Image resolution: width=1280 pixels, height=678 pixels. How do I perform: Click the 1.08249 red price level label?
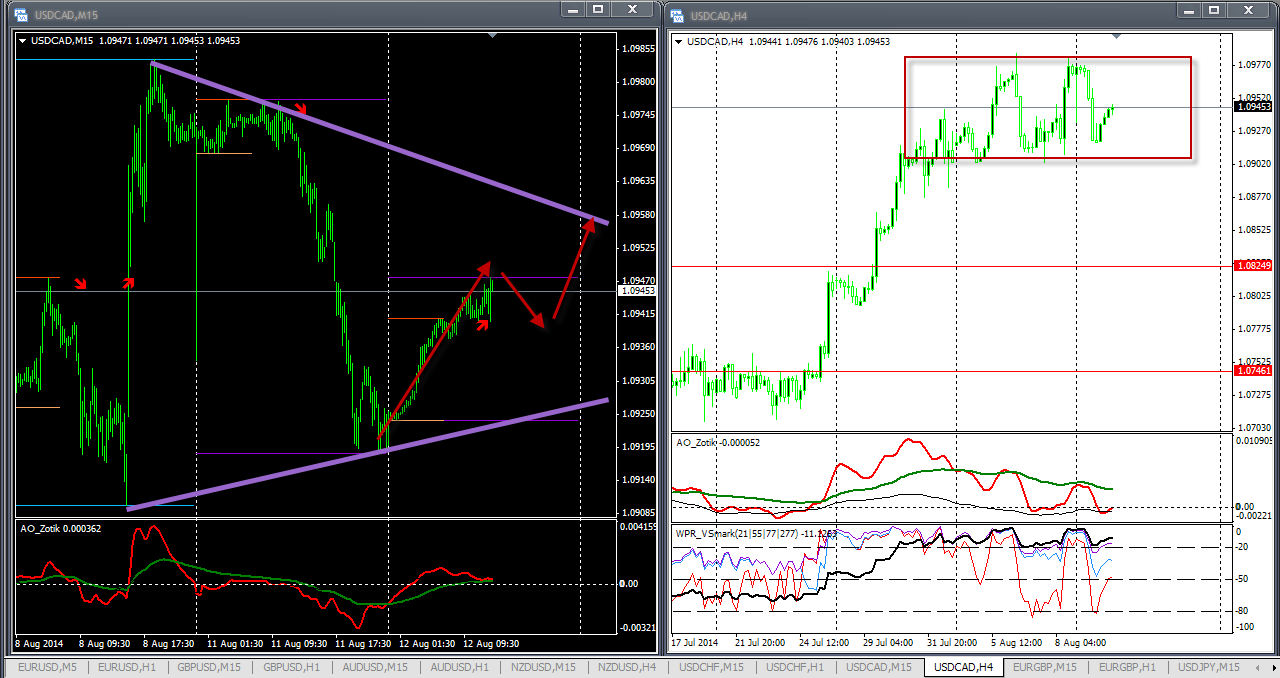click(x=1253, y=267)
